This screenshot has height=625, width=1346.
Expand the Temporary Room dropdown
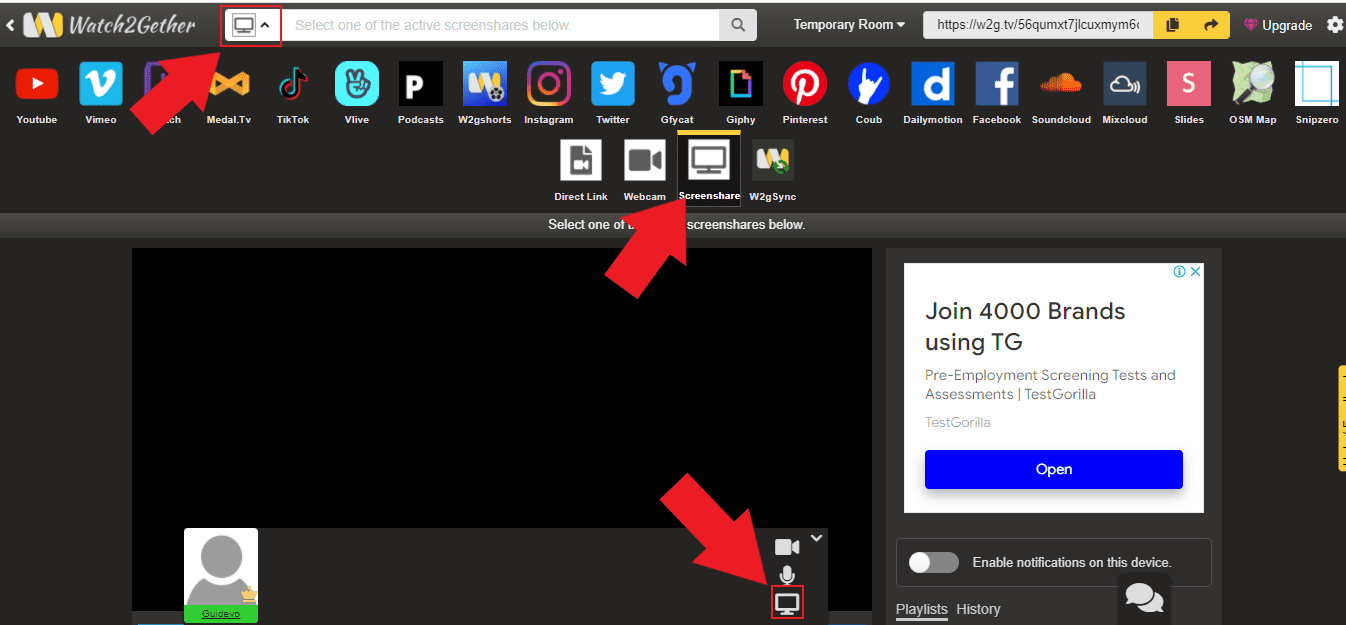(849, 25)
